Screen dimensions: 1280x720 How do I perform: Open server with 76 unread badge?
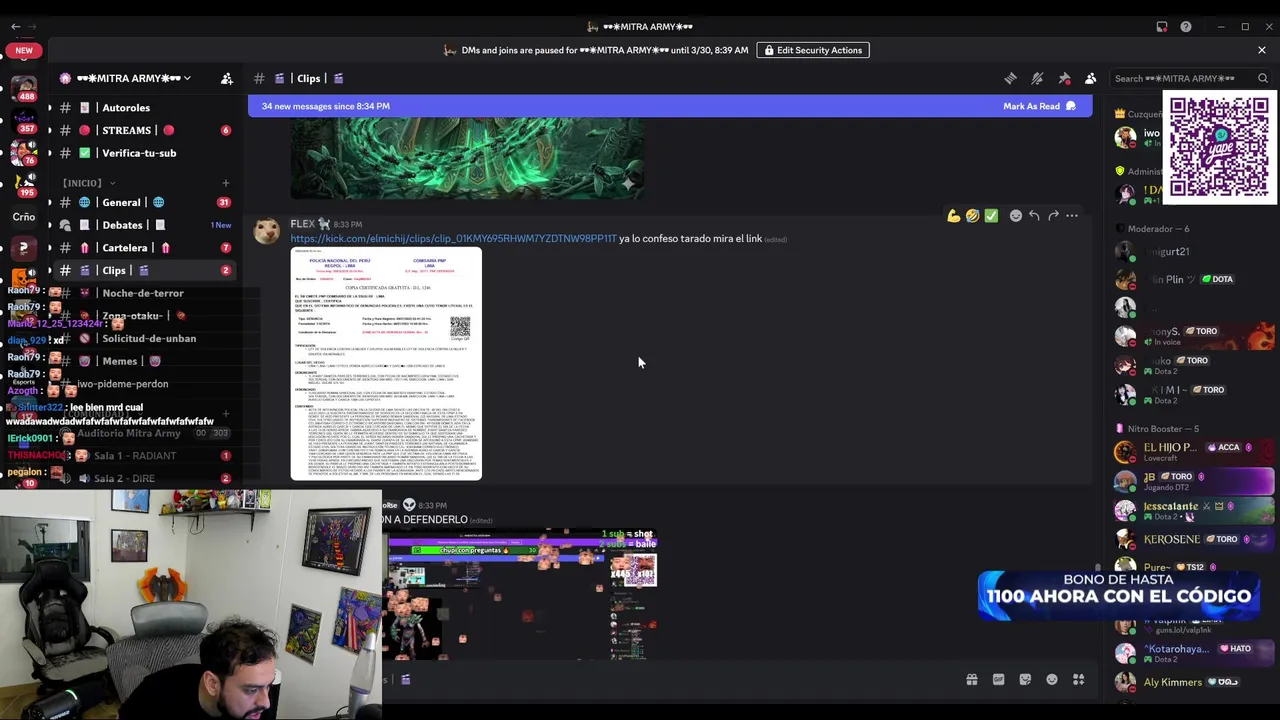24,154
